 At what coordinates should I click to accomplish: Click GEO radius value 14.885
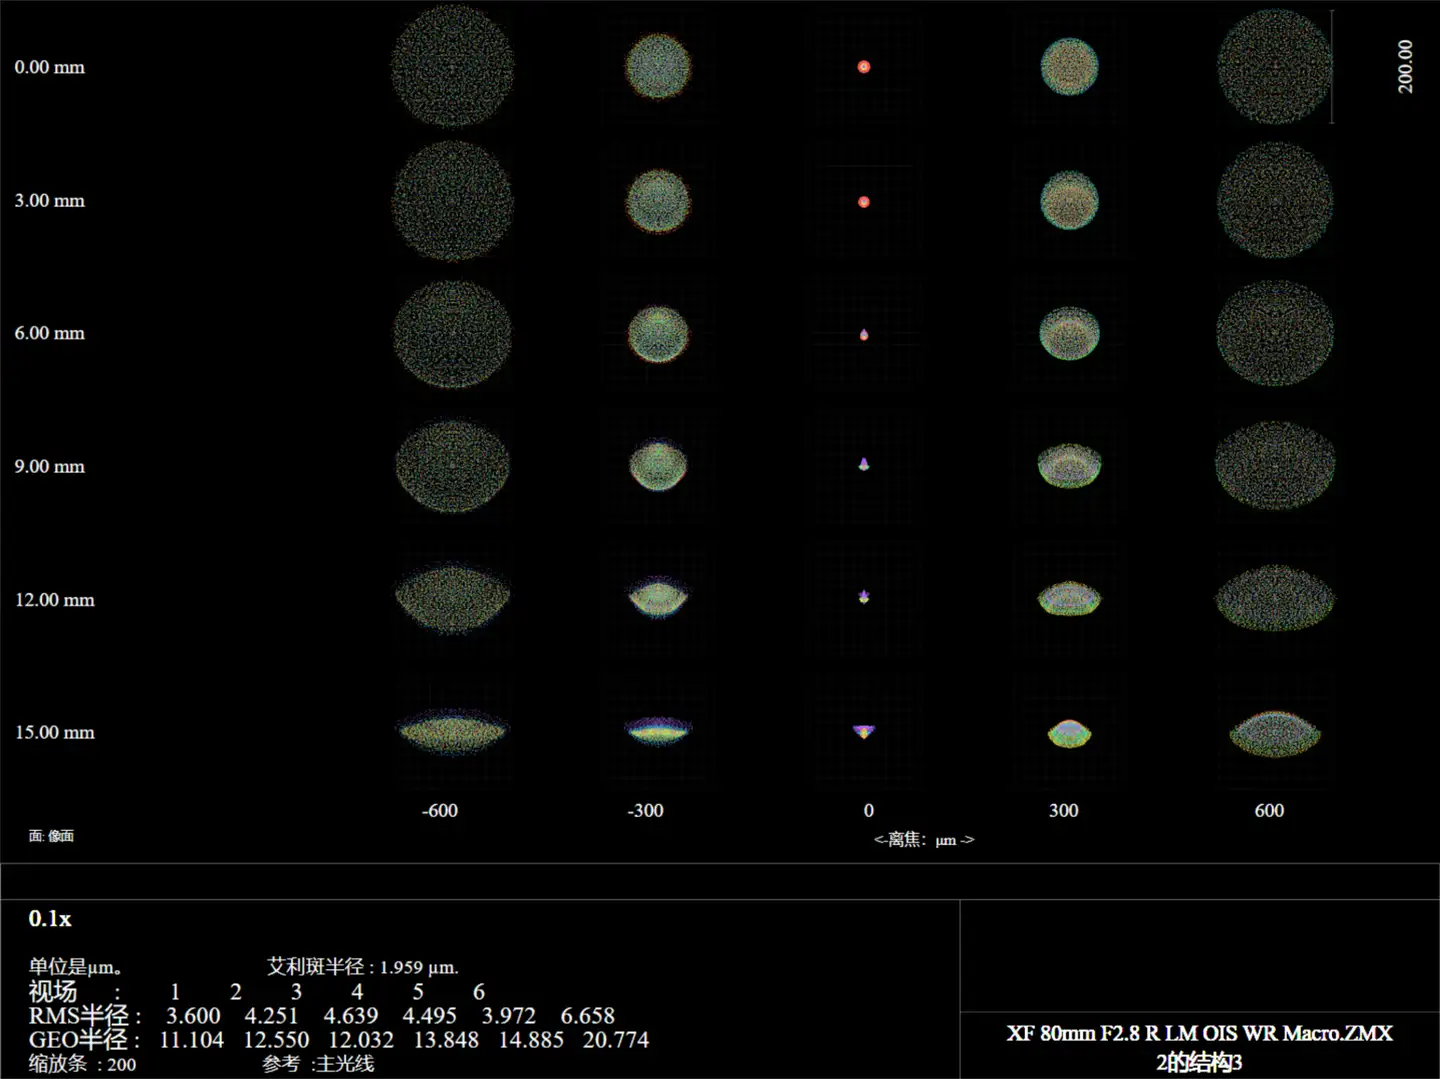(531, 1040)
